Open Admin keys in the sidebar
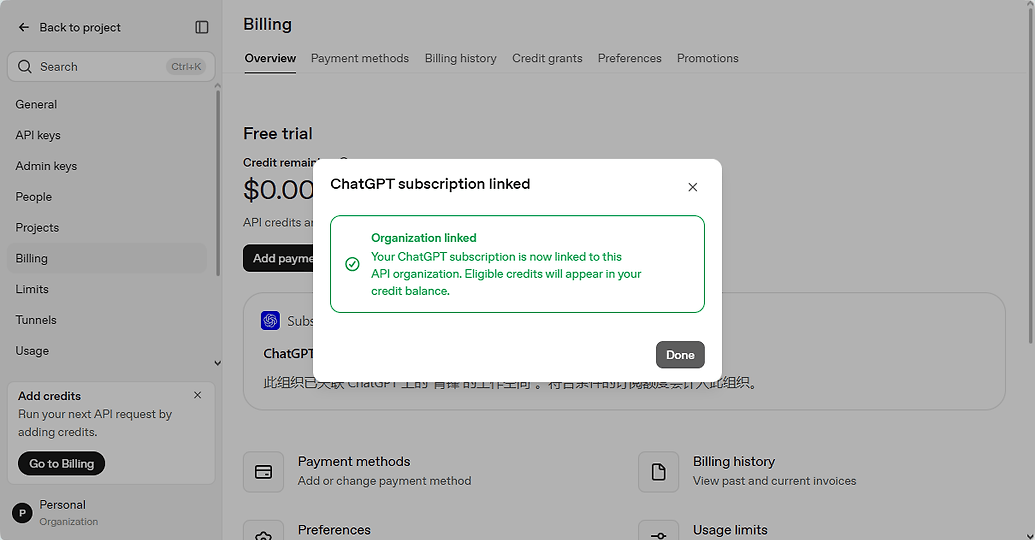 coord(107,166)
